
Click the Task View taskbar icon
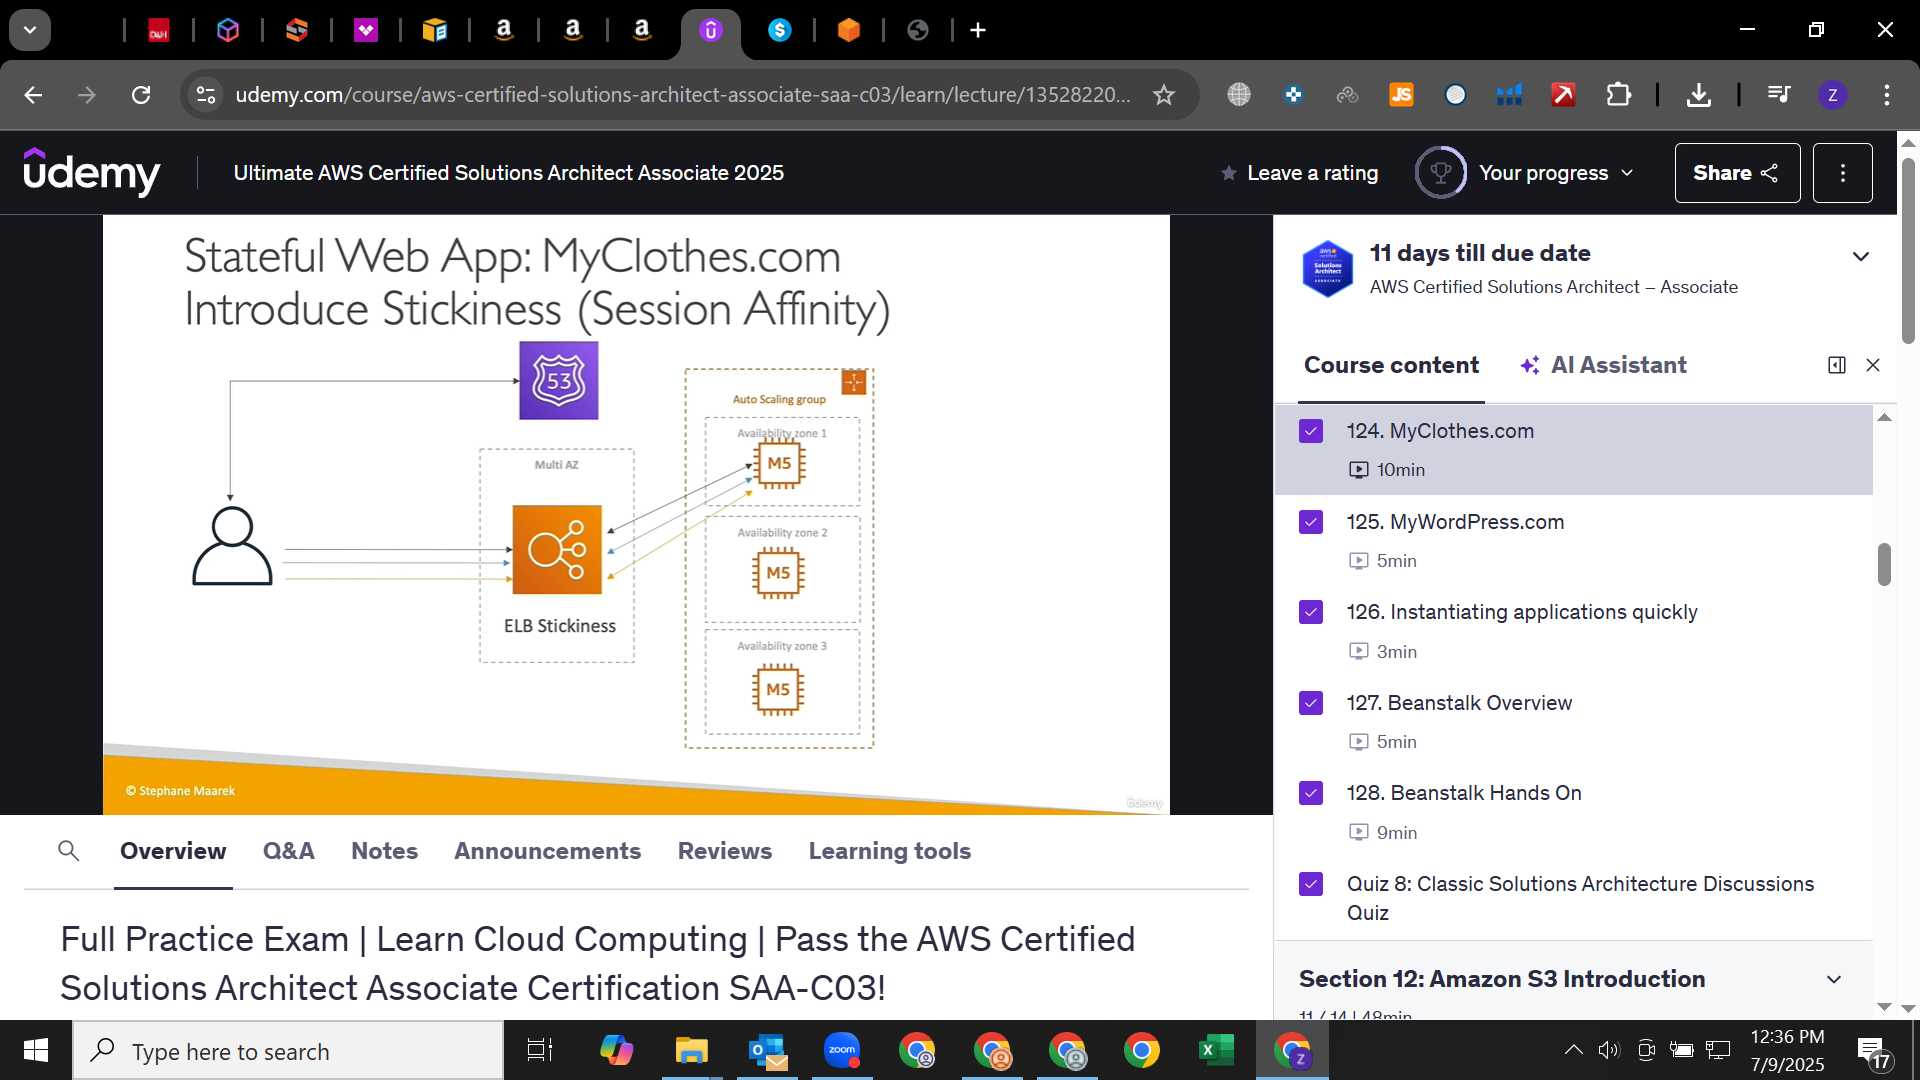(540, 1051)
